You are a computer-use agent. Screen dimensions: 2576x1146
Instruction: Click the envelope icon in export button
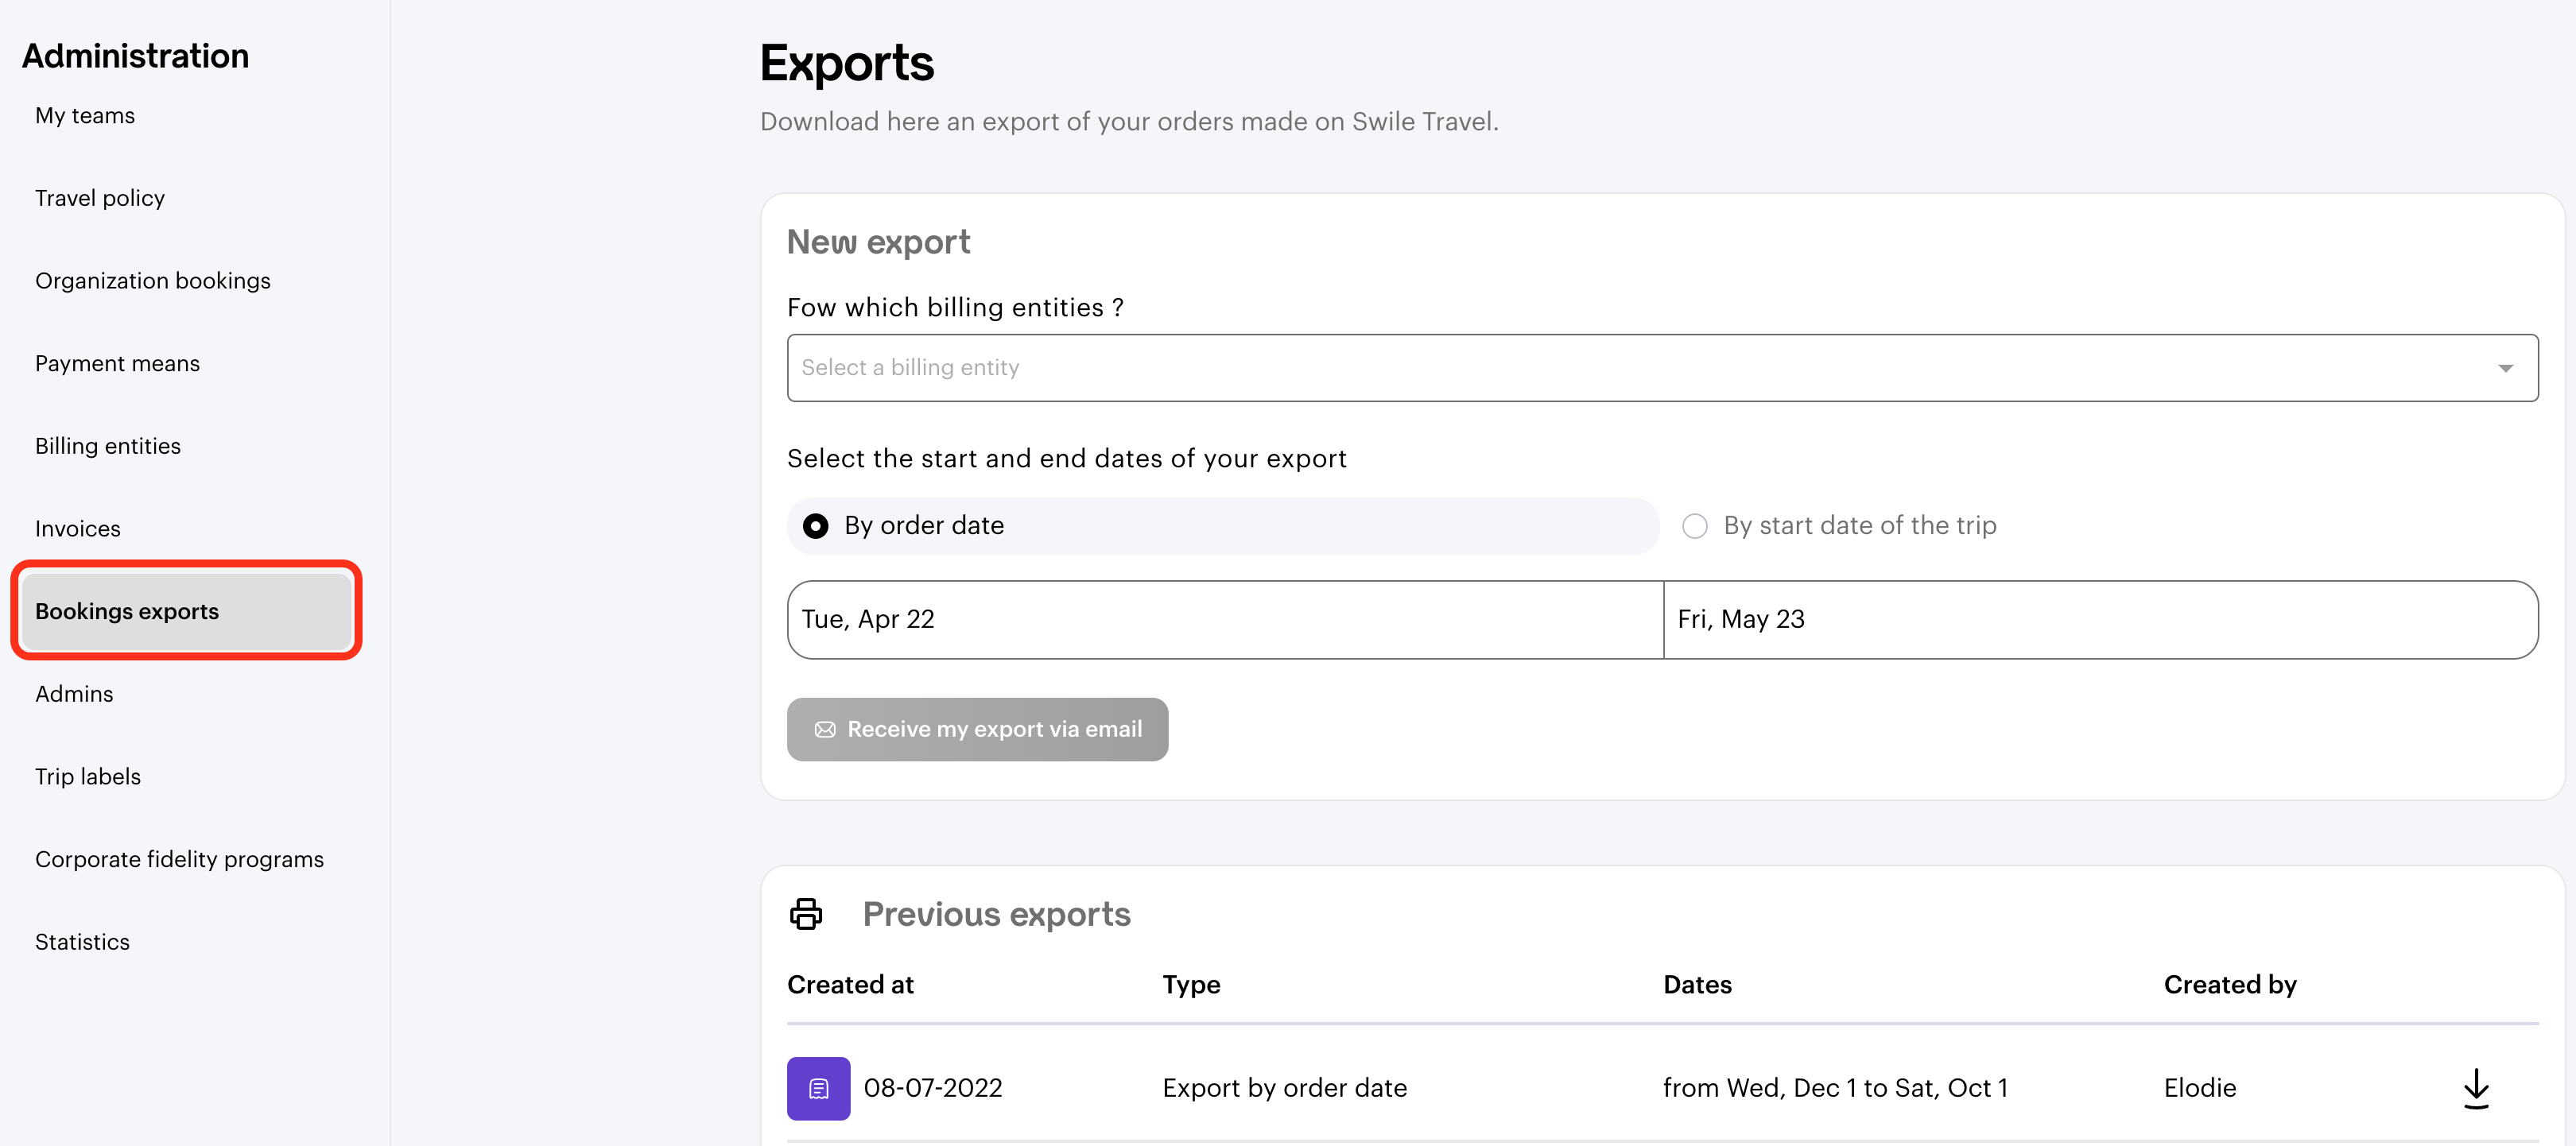click(825, 729)
